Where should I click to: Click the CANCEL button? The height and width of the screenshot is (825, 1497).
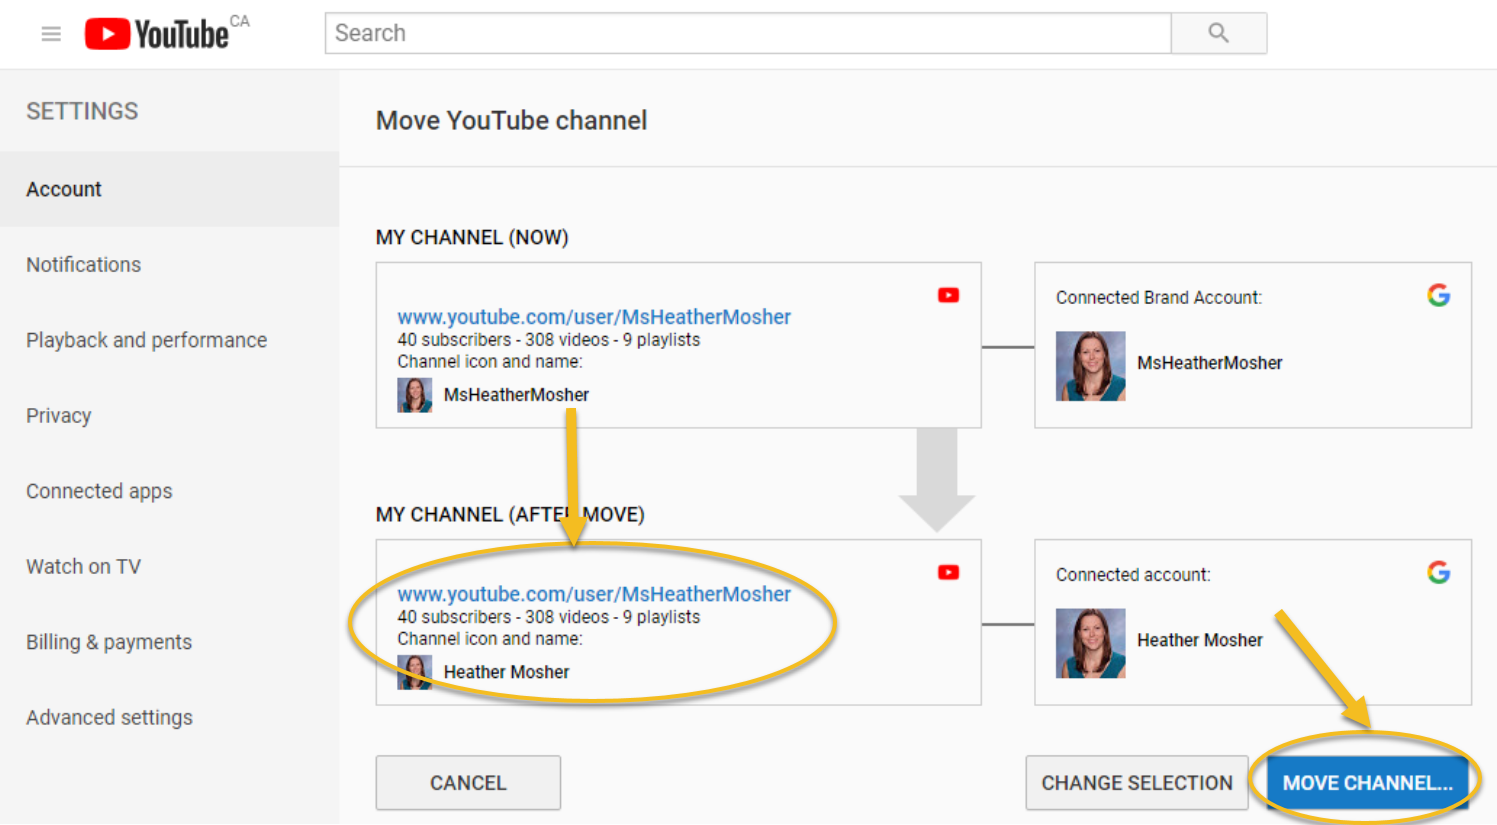(468, 783)
